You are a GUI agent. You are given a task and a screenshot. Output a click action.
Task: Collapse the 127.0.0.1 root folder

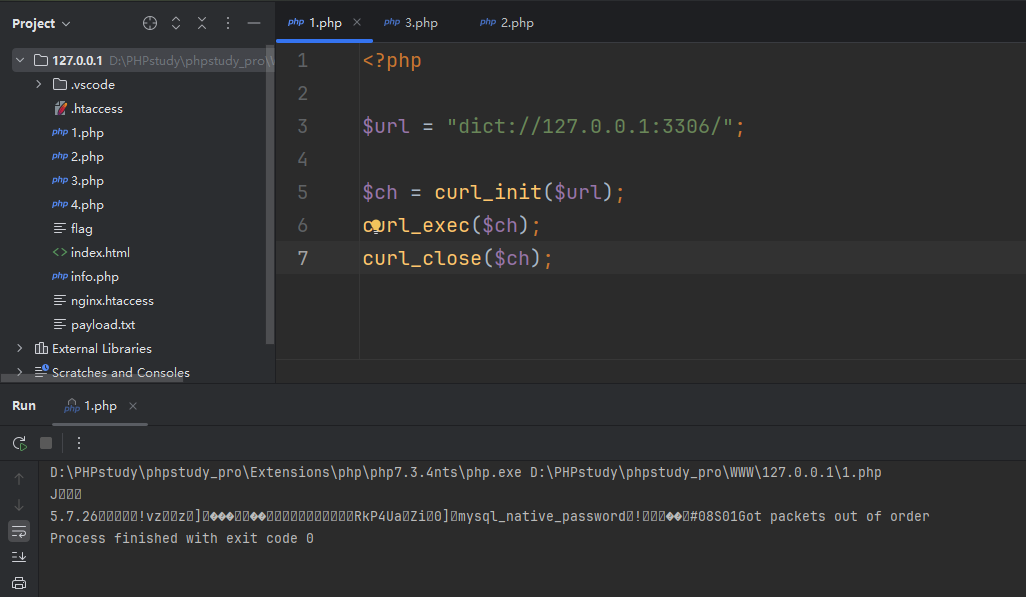click(x=19, y=61)
